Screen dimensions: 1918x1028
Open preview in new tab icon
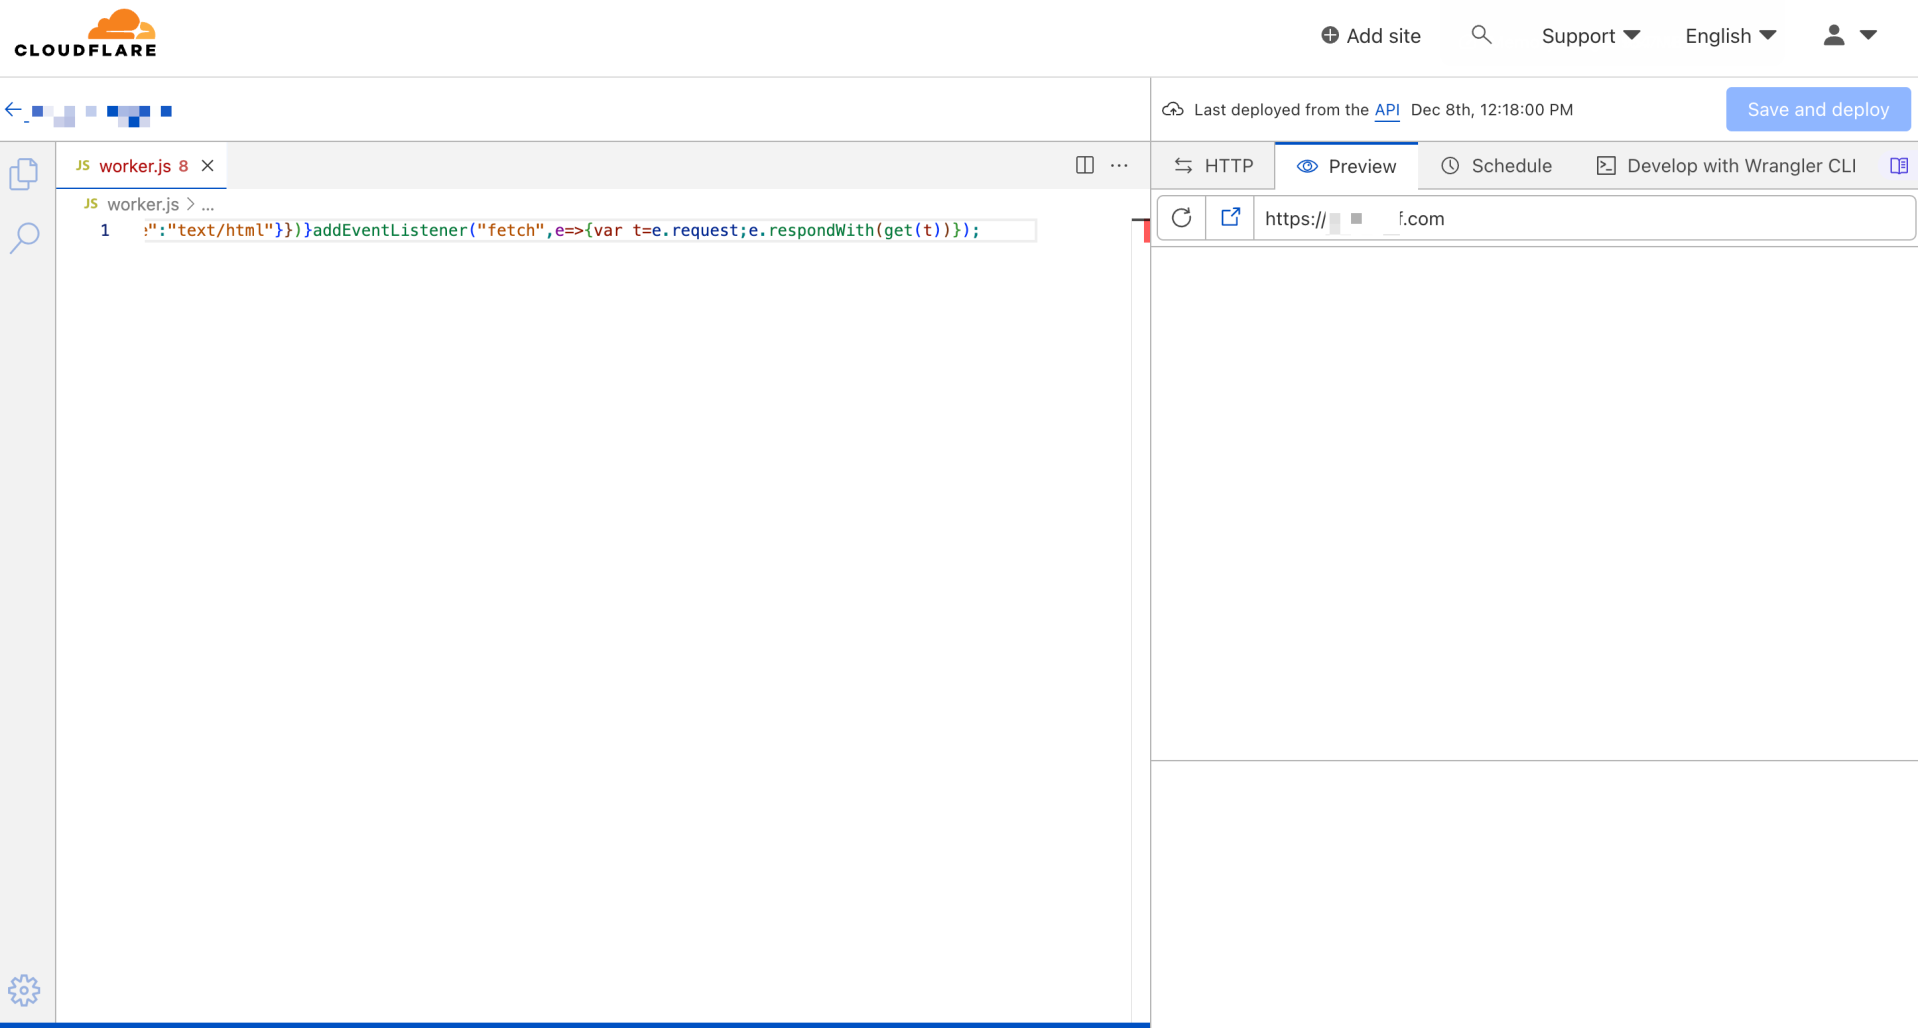tap(1230, 218)
